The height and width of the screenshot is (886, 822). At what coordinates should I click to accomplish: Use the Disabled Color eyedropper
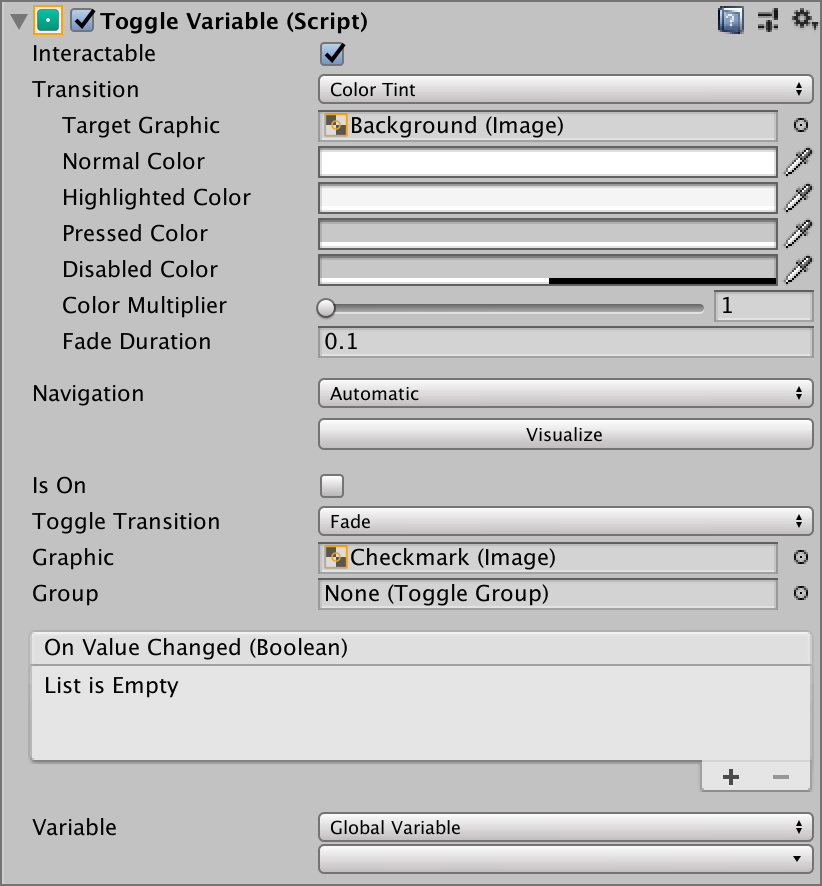pyautogui.click(x=798, y=270)
